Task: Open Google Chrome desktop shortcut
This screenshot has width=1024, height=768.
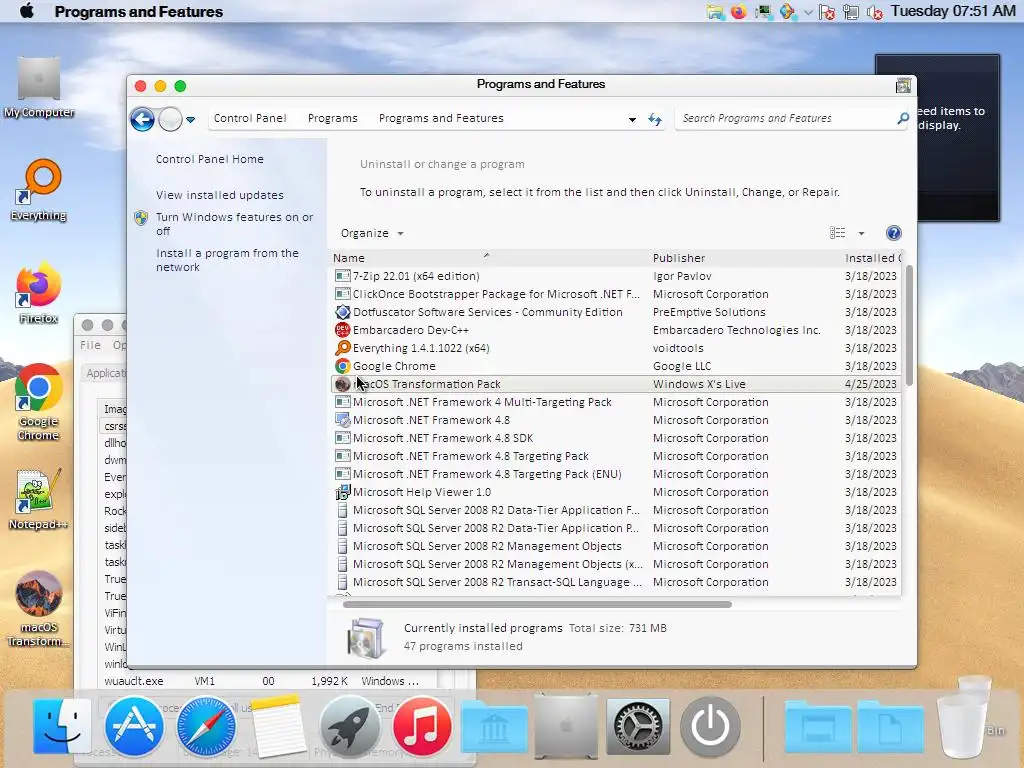Action: pyautogui.click(x=39, y=402)
